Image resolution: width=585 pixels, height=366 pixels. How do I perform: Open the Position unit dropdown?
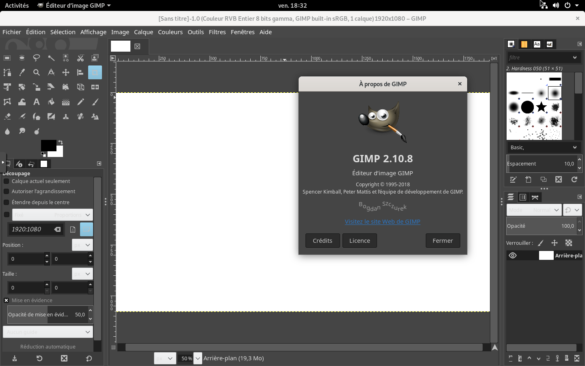[82, 245]
